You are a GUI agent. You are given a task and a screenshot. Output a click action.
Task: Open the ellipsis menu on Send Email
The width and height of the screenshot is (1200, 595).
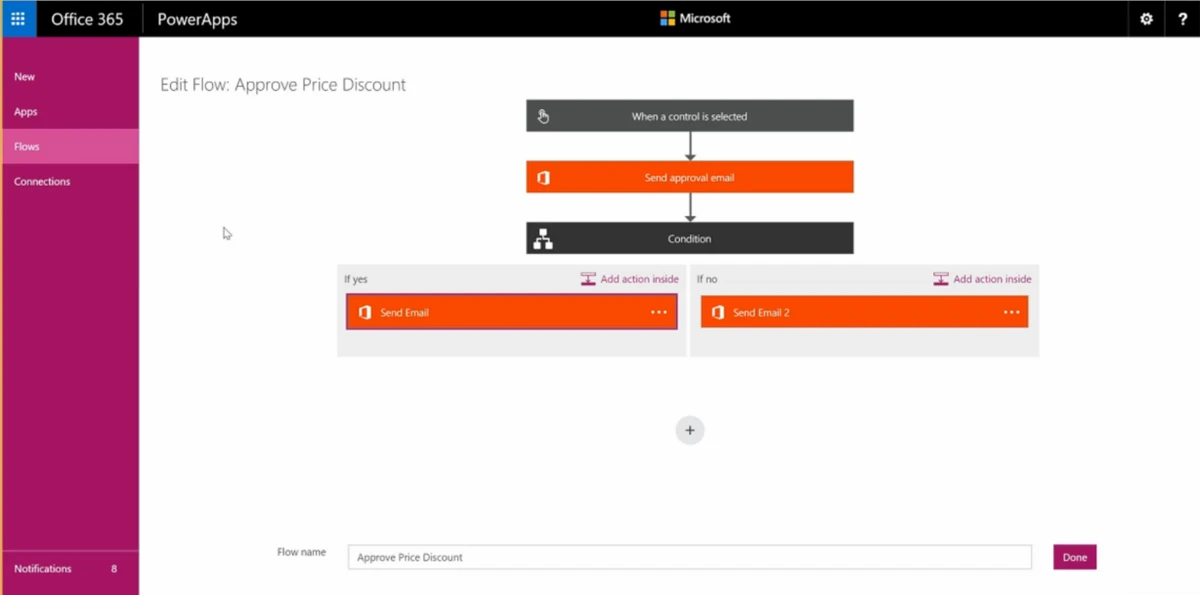coord(658,312)
